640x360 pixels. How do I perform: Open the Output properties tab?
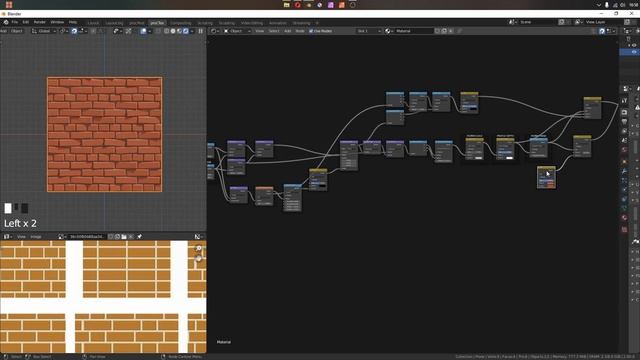click(x=624, y=122)
